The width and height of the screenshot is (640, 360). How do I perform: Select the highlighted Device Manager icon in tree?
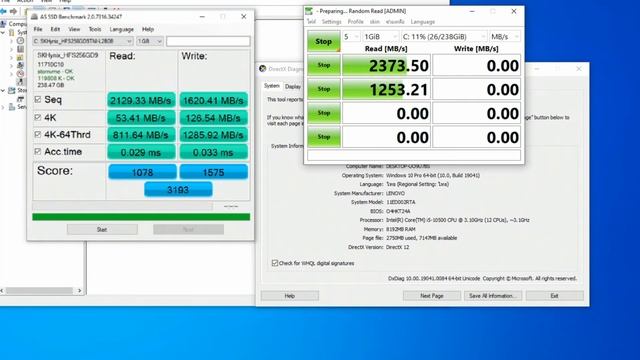tap(20, 82)
